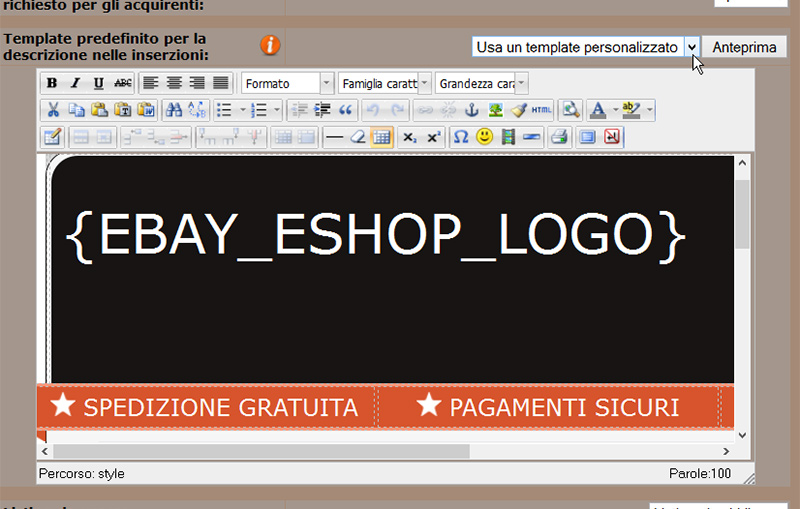Remove formatting with eraser icon
The image size is (800, 509).
(x=358, y=137)
